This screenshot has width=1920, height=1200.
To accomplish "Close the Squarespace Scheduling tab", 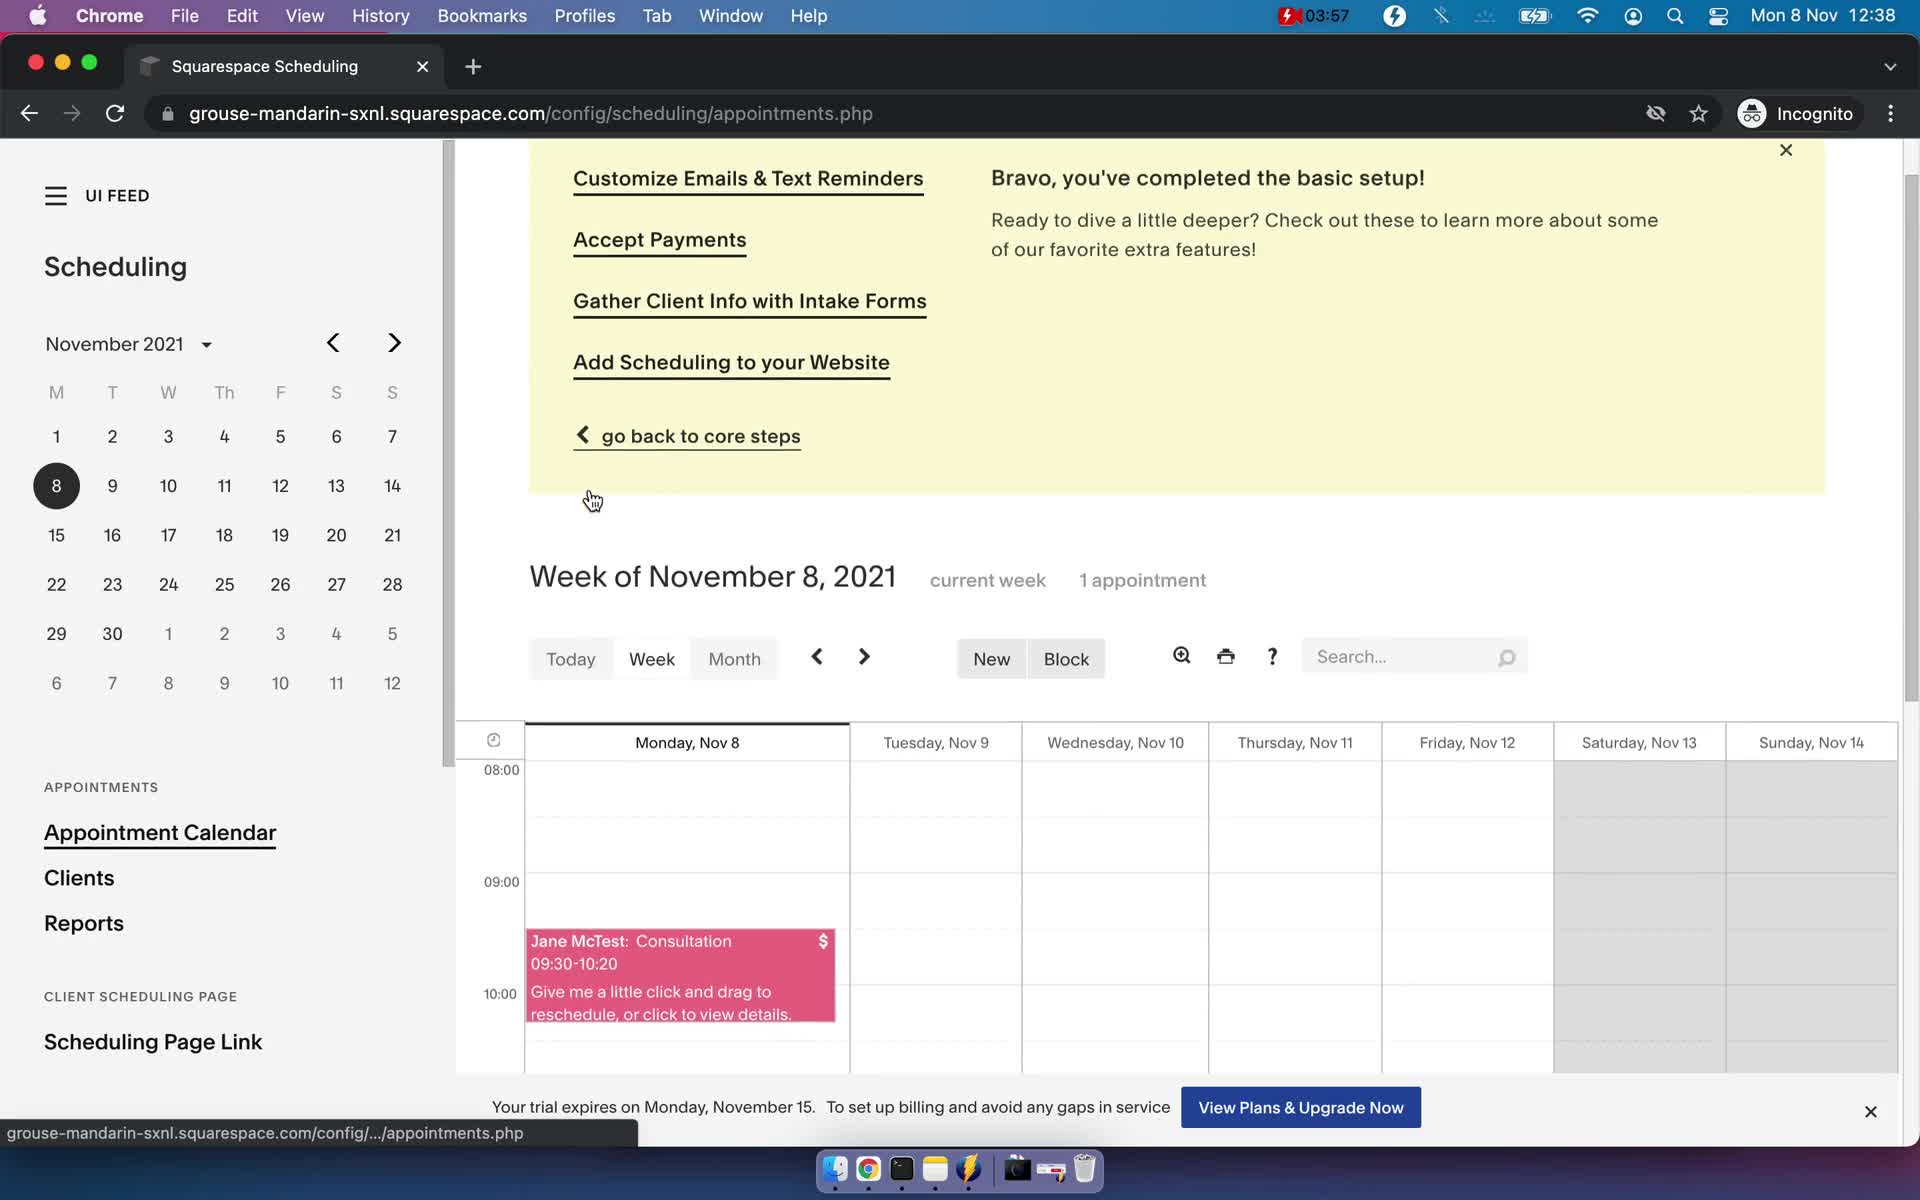I will (422, 66).
